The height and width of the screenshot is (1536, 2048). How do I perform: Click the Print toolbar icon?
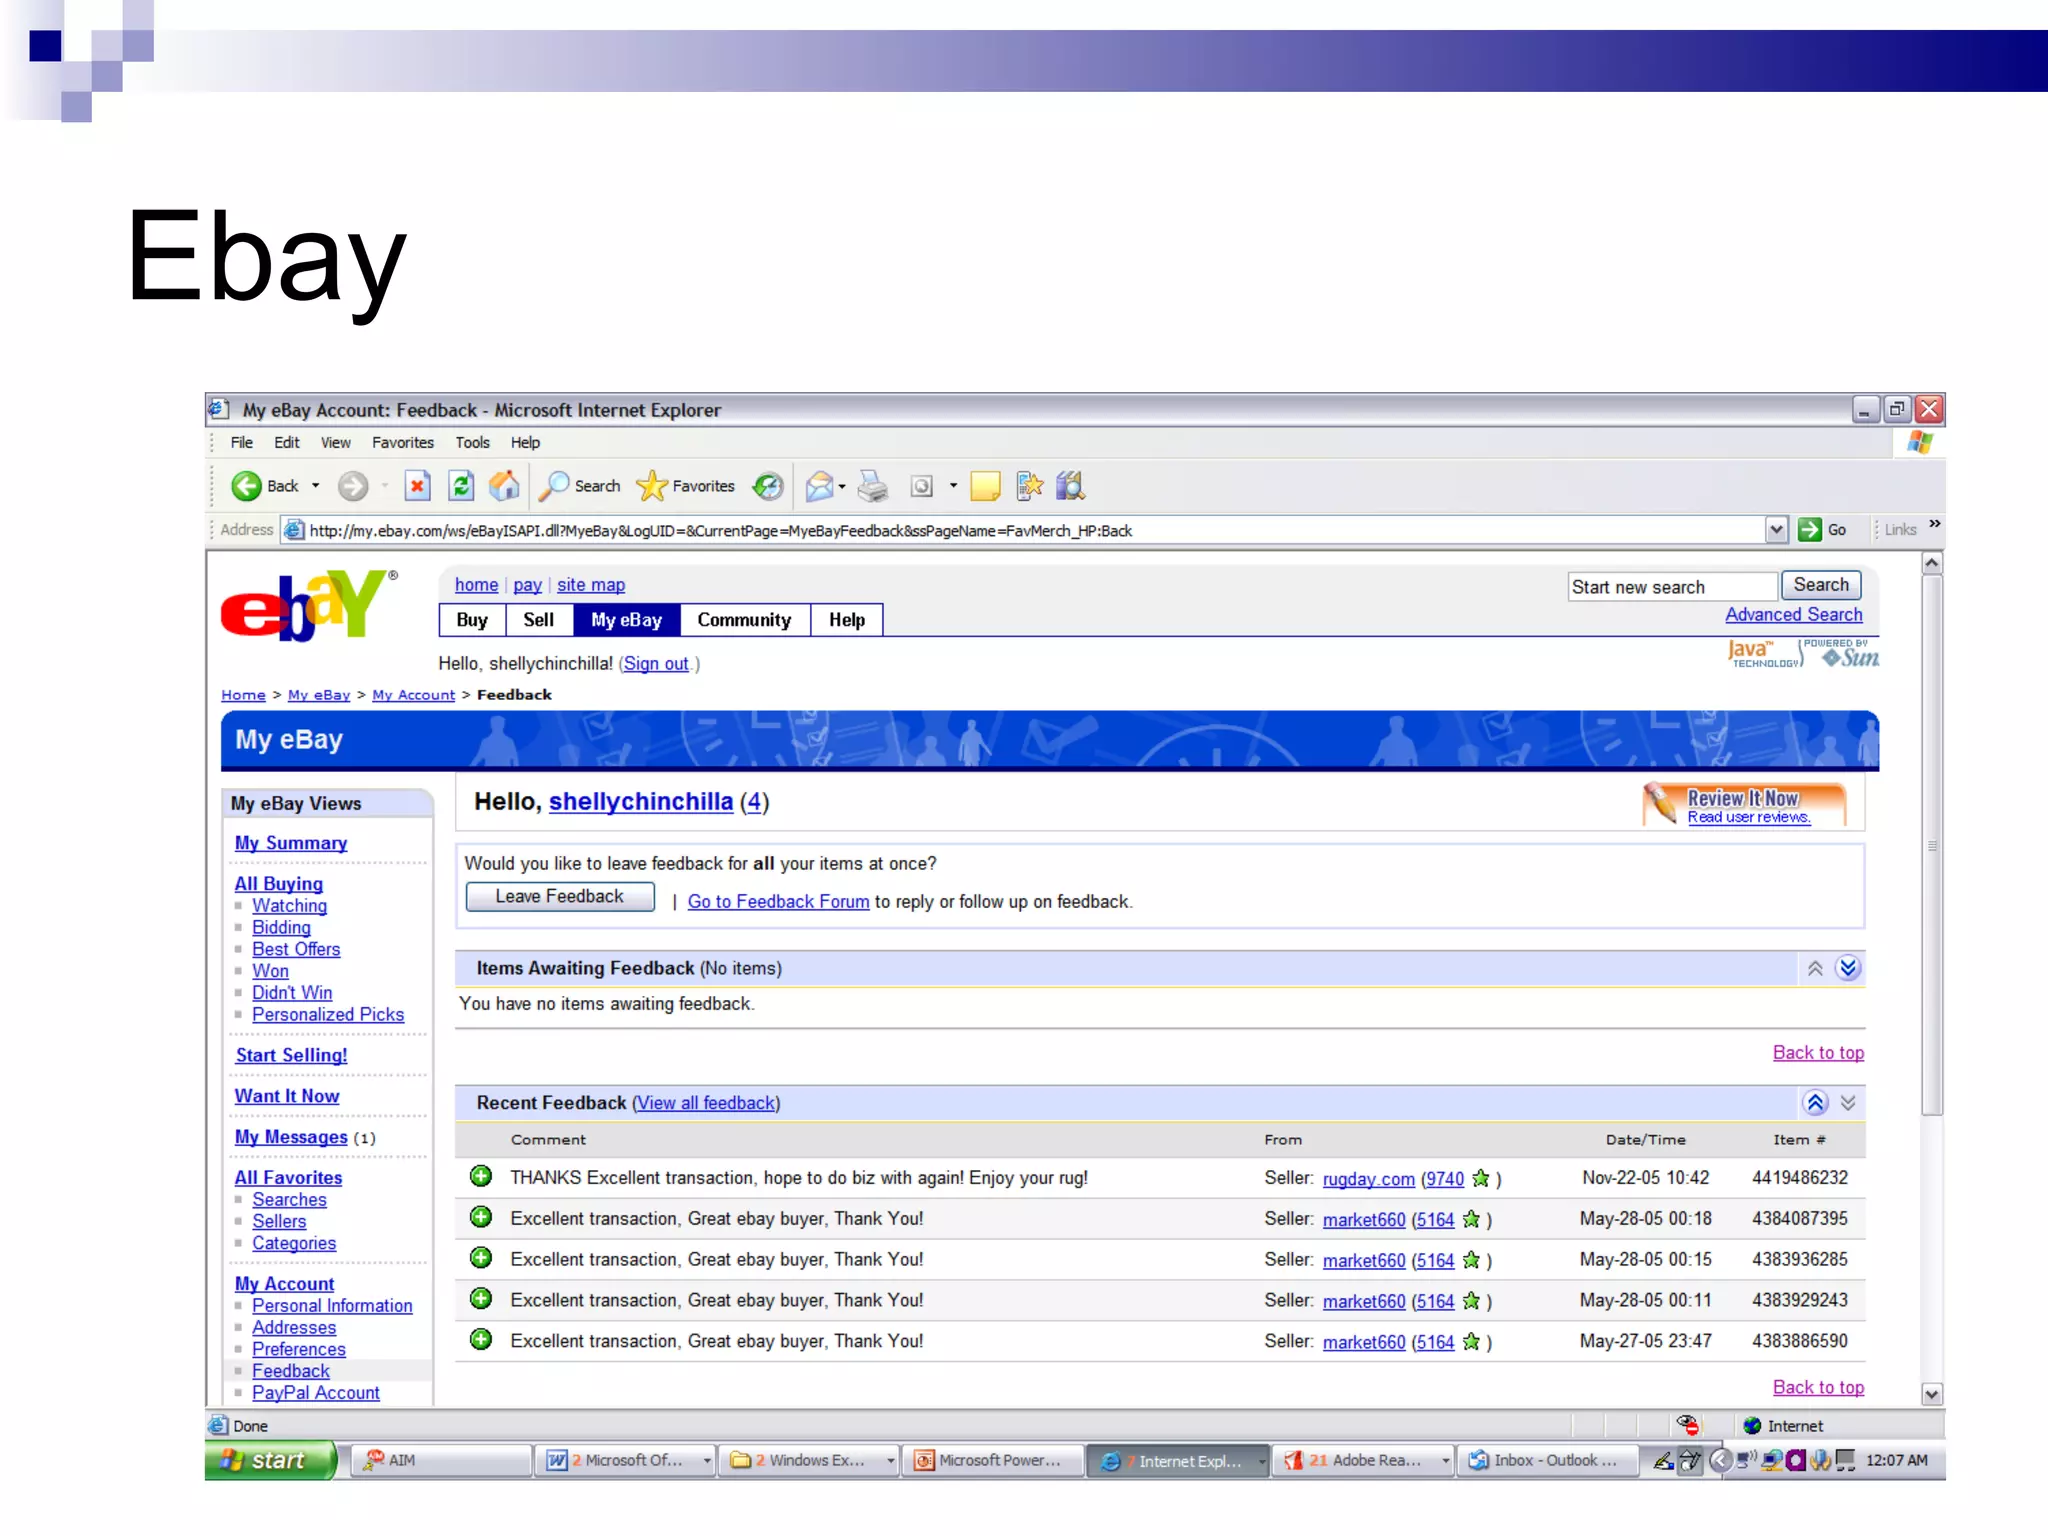coord(873,486)
